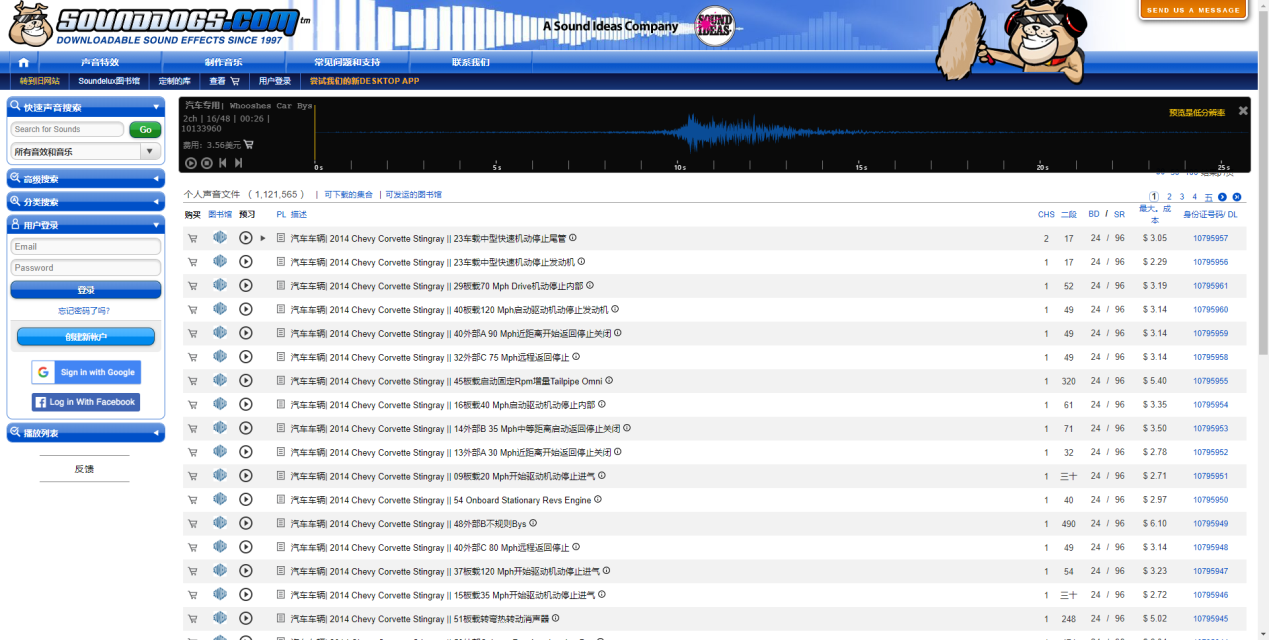Image resolution: width=1269 pixels, height=640 pixels.
Task: Expand the small arrow beside first row's play button
Action: coord(263,238)
